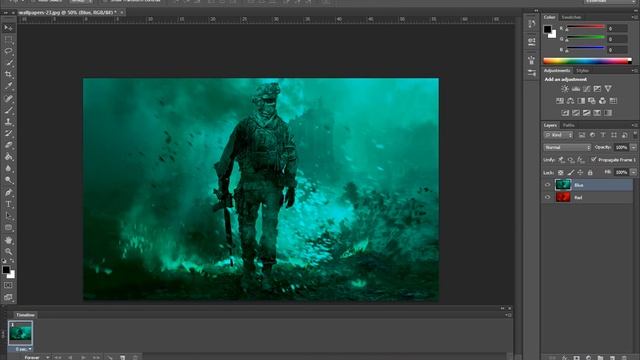
Task: Select the Crop tool
Action: (8, 75)
